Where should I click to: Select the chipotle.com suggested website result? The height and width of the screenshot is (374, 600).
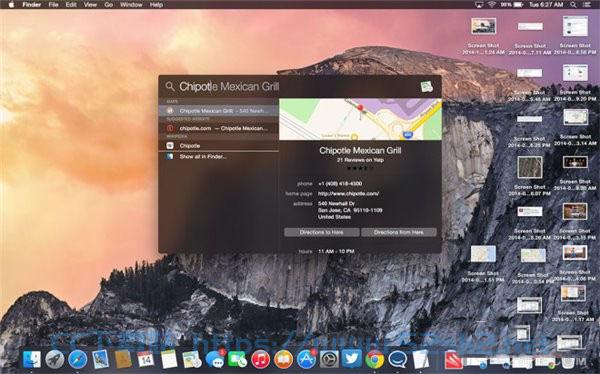(218, 128)
